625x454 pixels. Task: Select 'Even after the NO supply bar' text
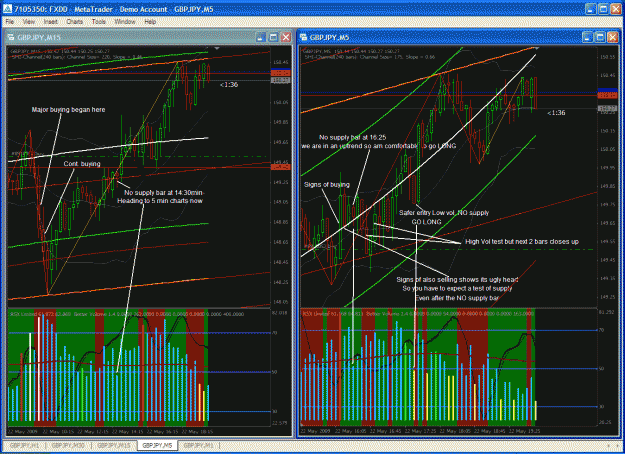click(457, 298)
